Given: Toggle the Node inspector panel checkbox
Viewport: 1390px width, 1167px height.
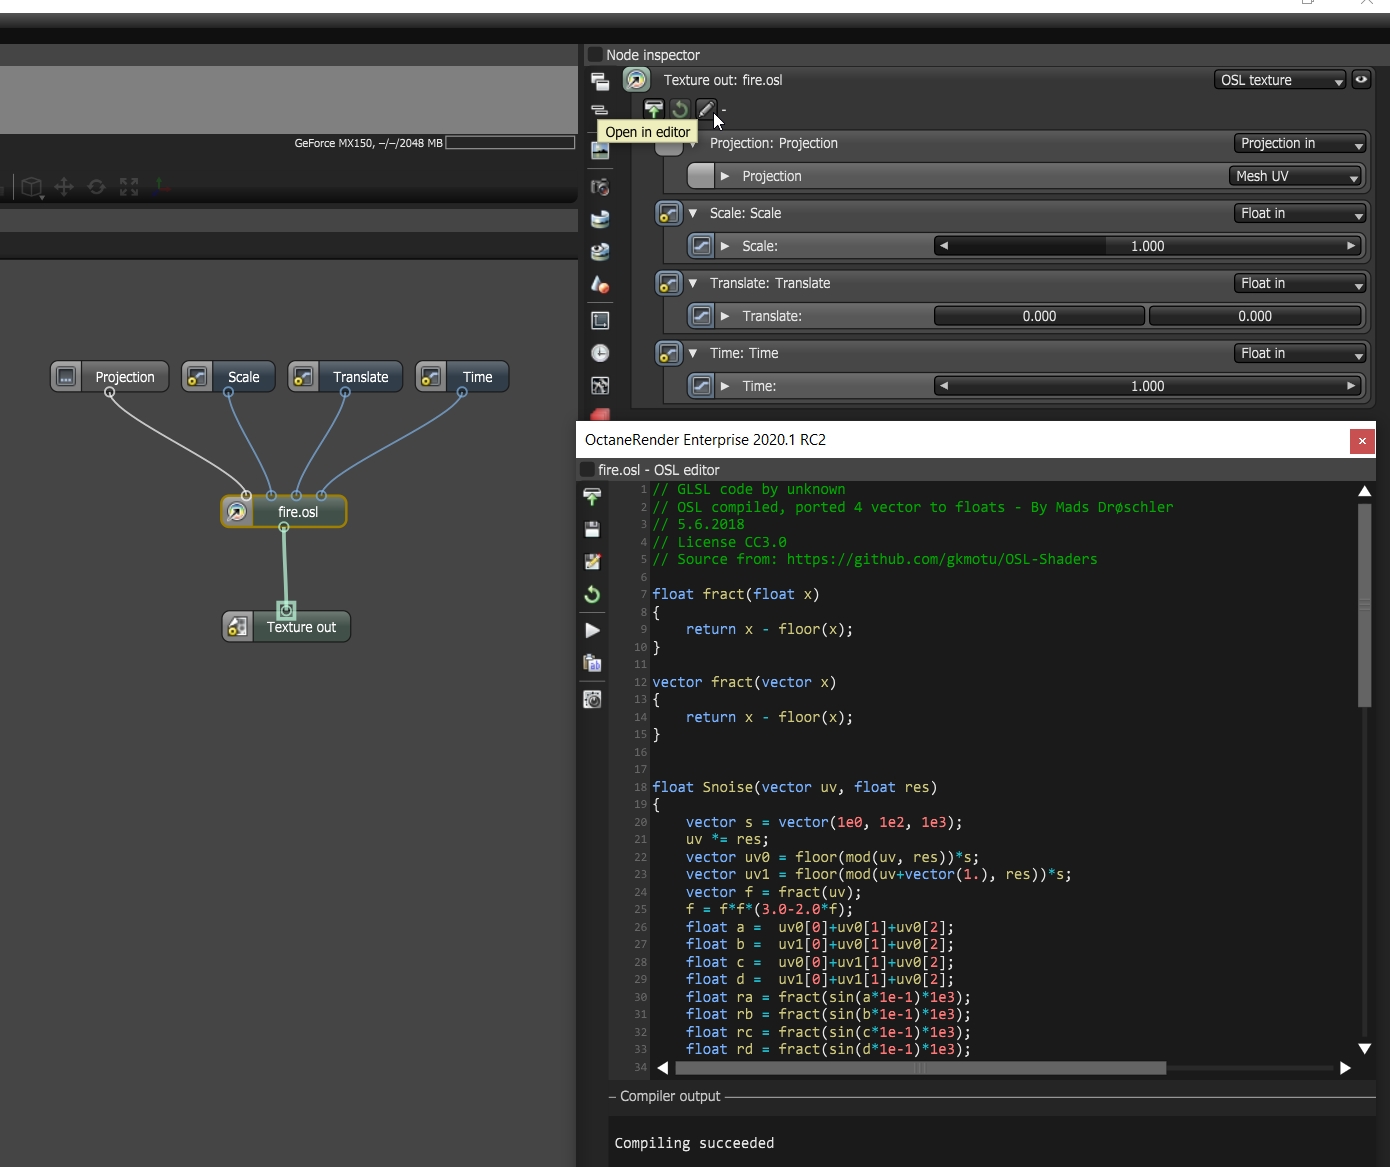Looking at the screenshot, I should coord(595,55).
